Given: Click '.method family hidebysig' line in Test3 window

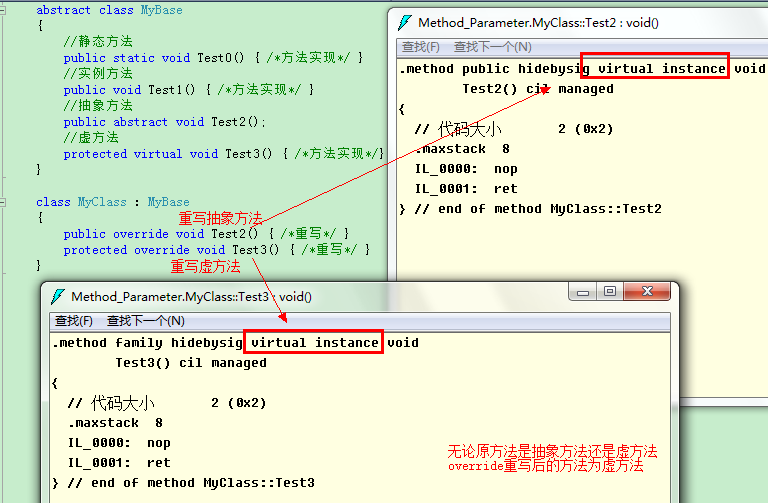Looking at the screenshot, I should [x=236, y=343].
